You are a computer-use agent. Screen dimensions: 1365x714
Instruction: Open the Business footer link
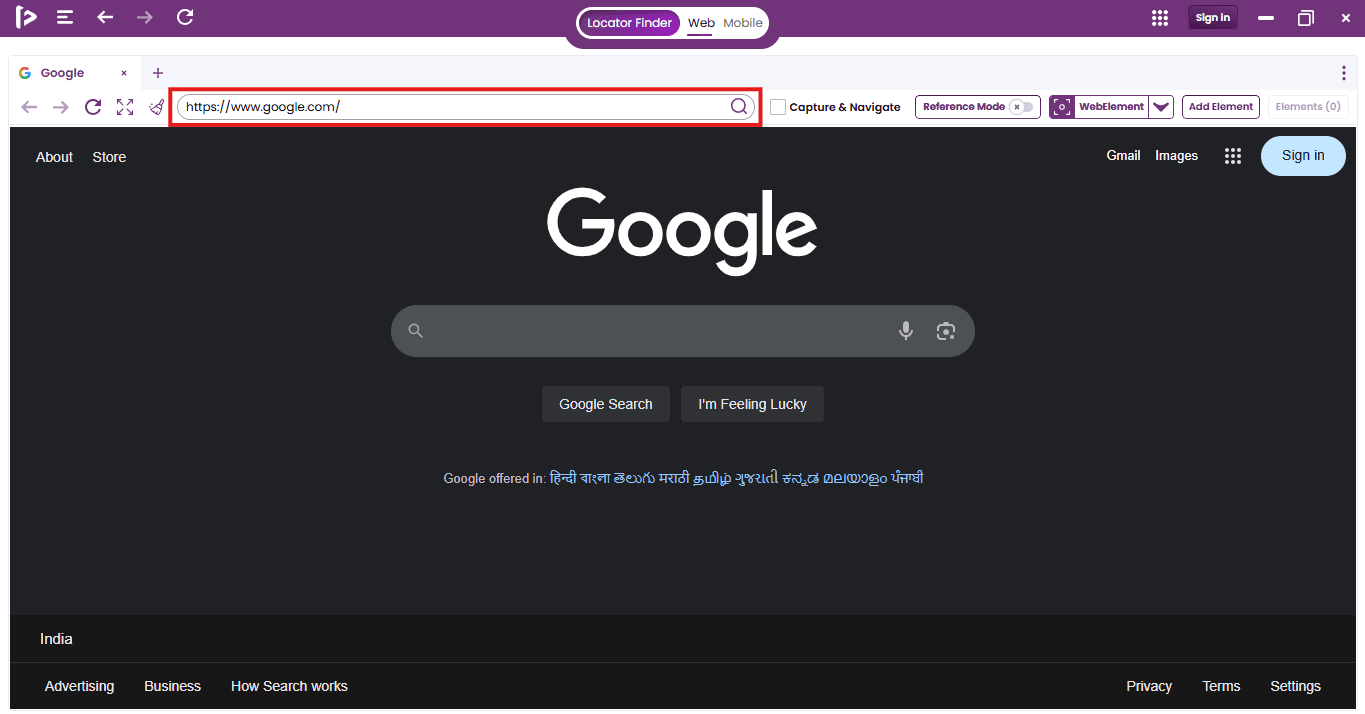click(x=172, y=686)
